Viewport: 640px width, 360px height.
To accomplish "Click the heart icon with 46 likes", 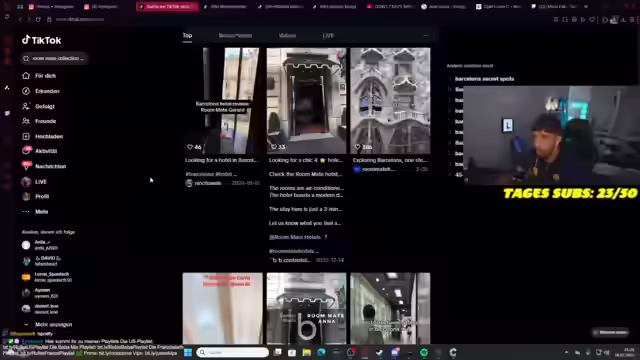I will point(190,147).
